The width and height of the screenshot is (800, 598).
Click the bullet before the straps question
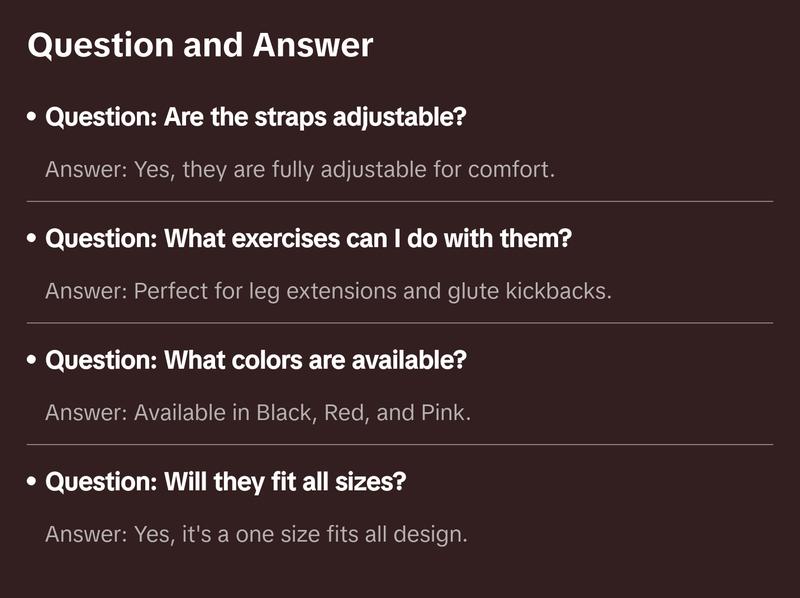(33, 118)
